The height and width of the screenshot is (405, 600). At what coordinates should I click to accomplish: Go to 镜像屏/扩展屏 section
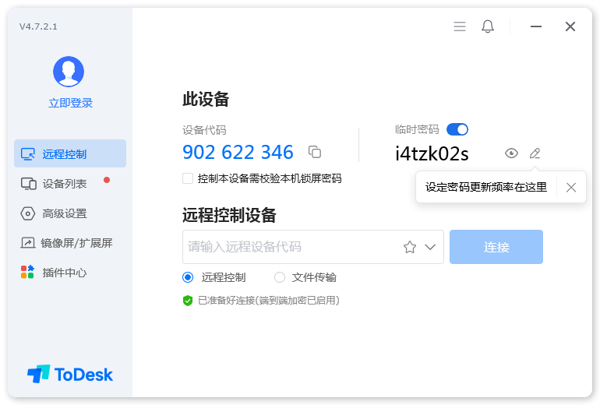(70, 242)
